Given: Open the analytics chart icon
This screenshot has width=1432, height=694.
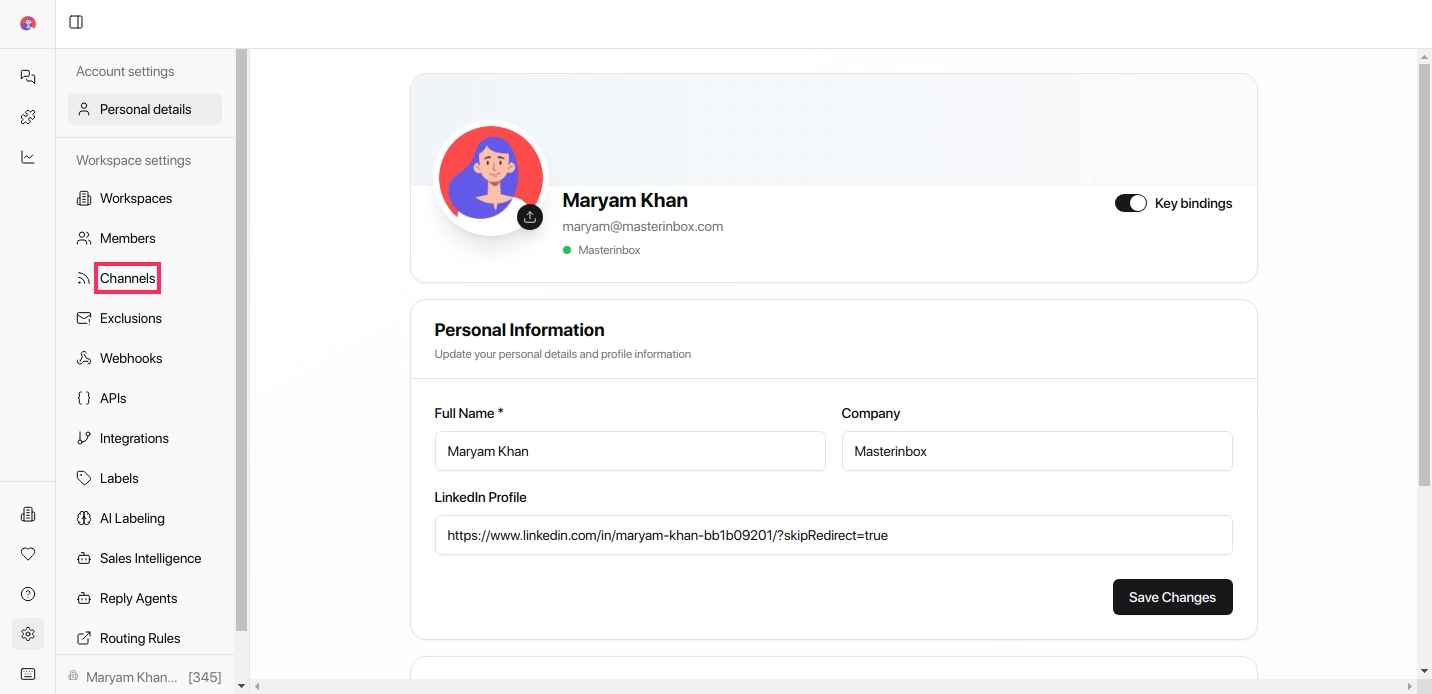Looking at the screenshot, I should coord(28,157).
